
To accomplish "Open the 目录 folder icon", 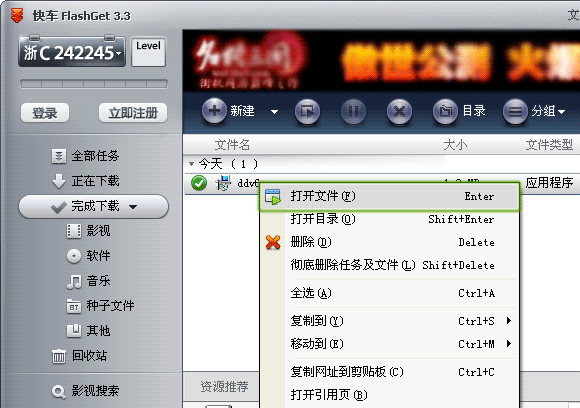I will point(445,111).
